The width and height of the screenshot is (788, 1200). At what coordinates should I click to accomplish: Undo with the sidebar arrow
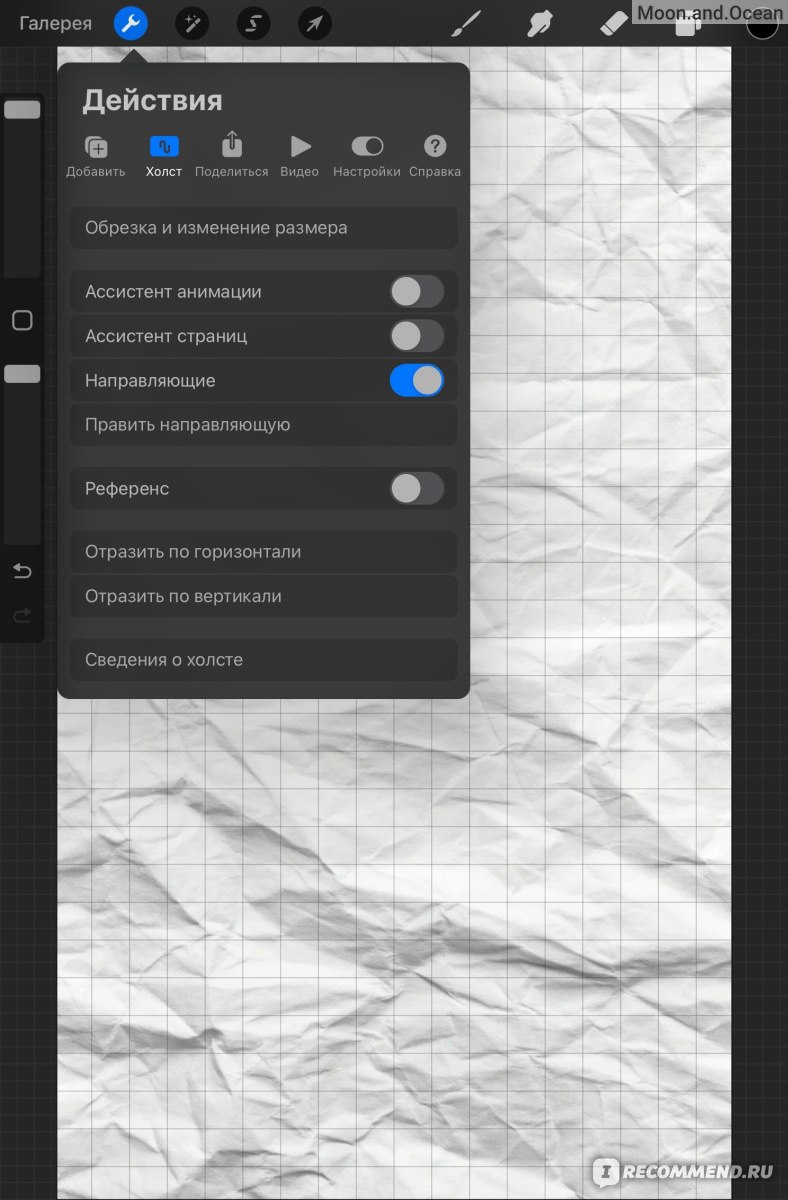22,571
